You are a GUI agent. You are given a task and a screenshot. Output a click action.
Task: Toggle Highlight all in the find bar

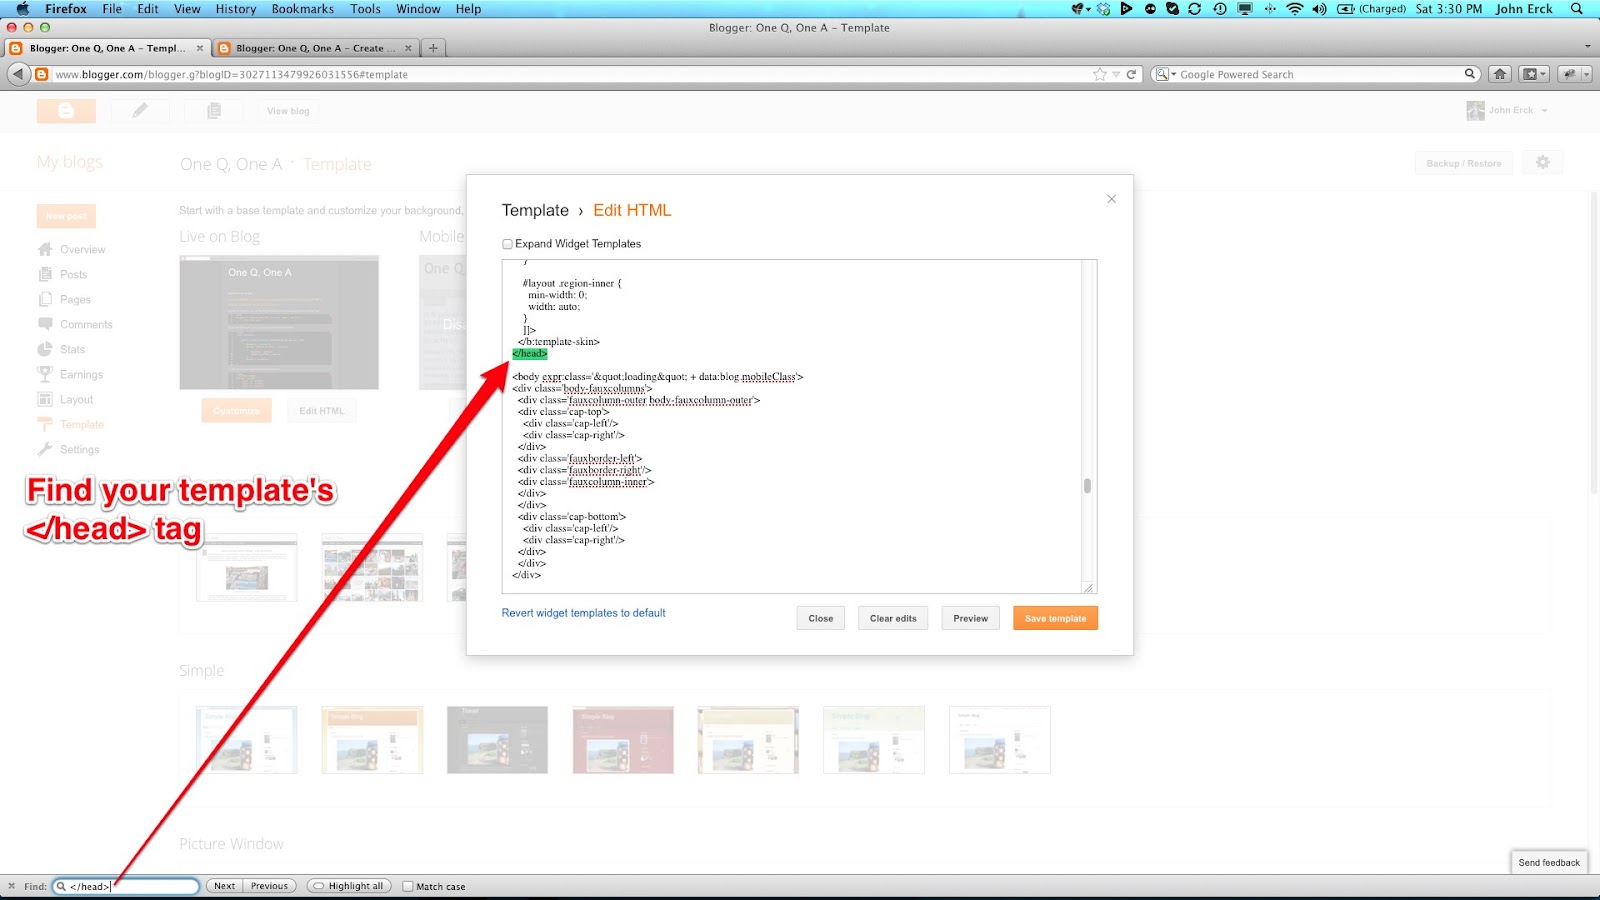pyautogui.click(x=347, y=886)
